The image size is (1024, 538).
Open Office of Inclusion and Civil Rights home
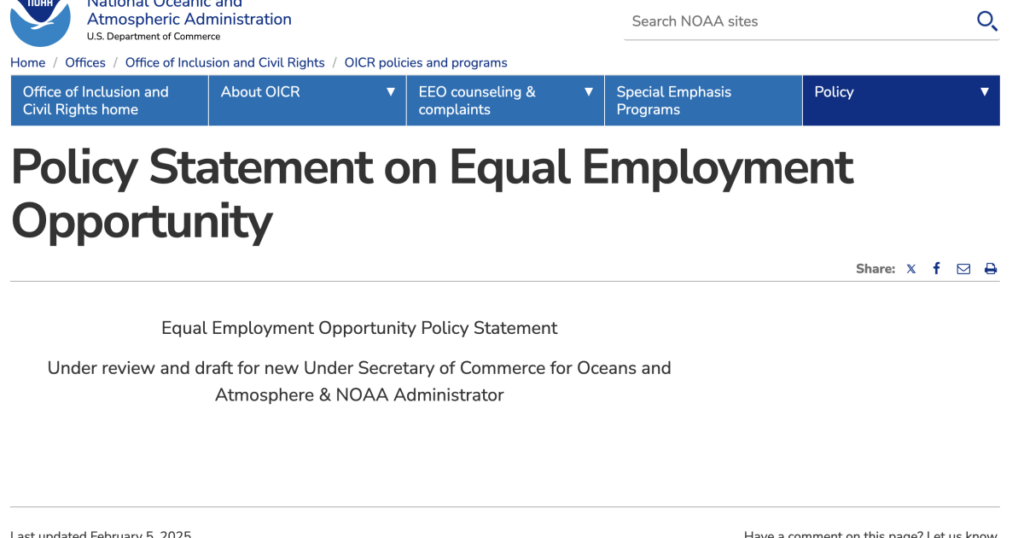click(x=109, y=101)
